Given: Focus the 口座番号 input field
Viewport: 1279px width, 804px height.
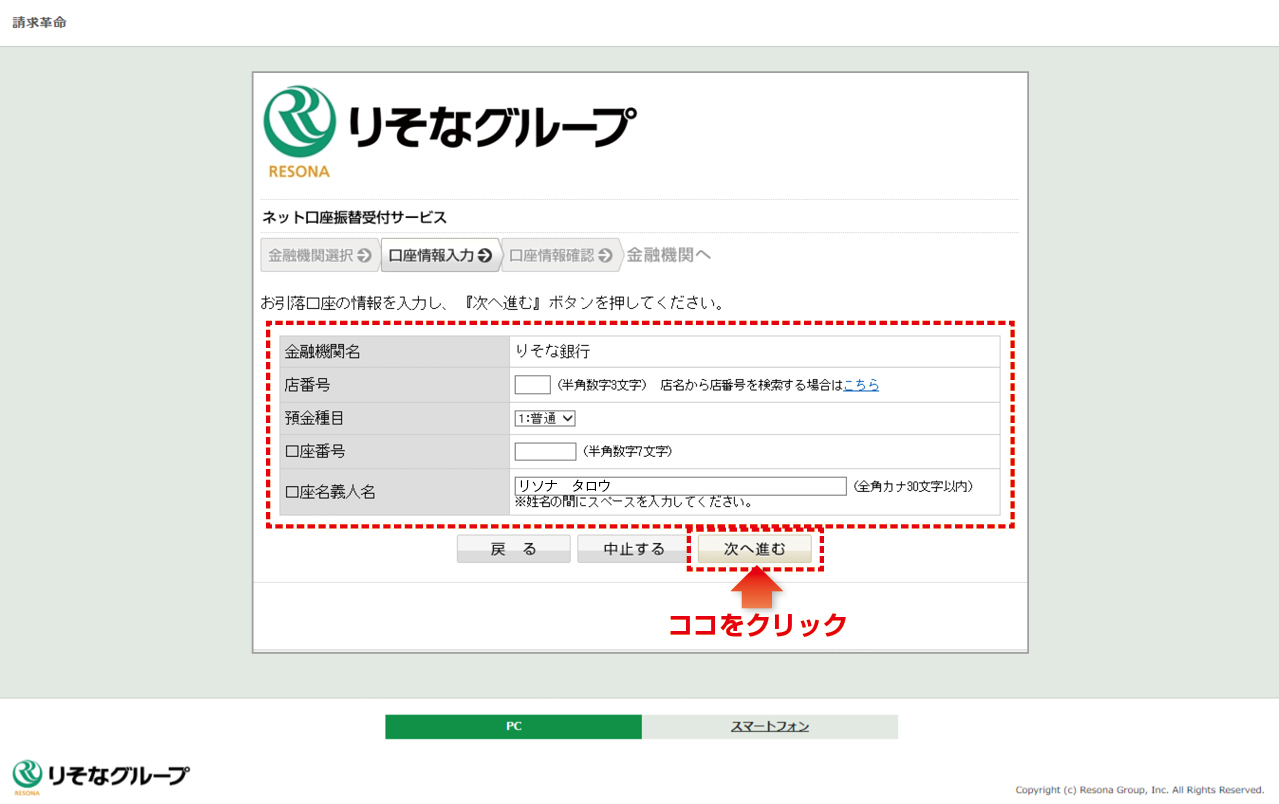Looking at the screenshot, I should (x=545, y=451).
